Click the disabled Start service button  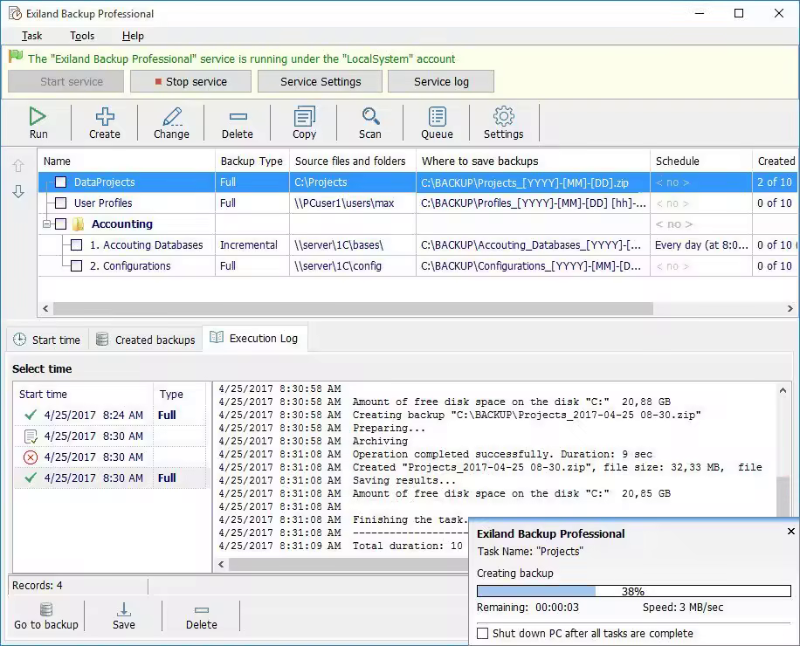[66, 82]
